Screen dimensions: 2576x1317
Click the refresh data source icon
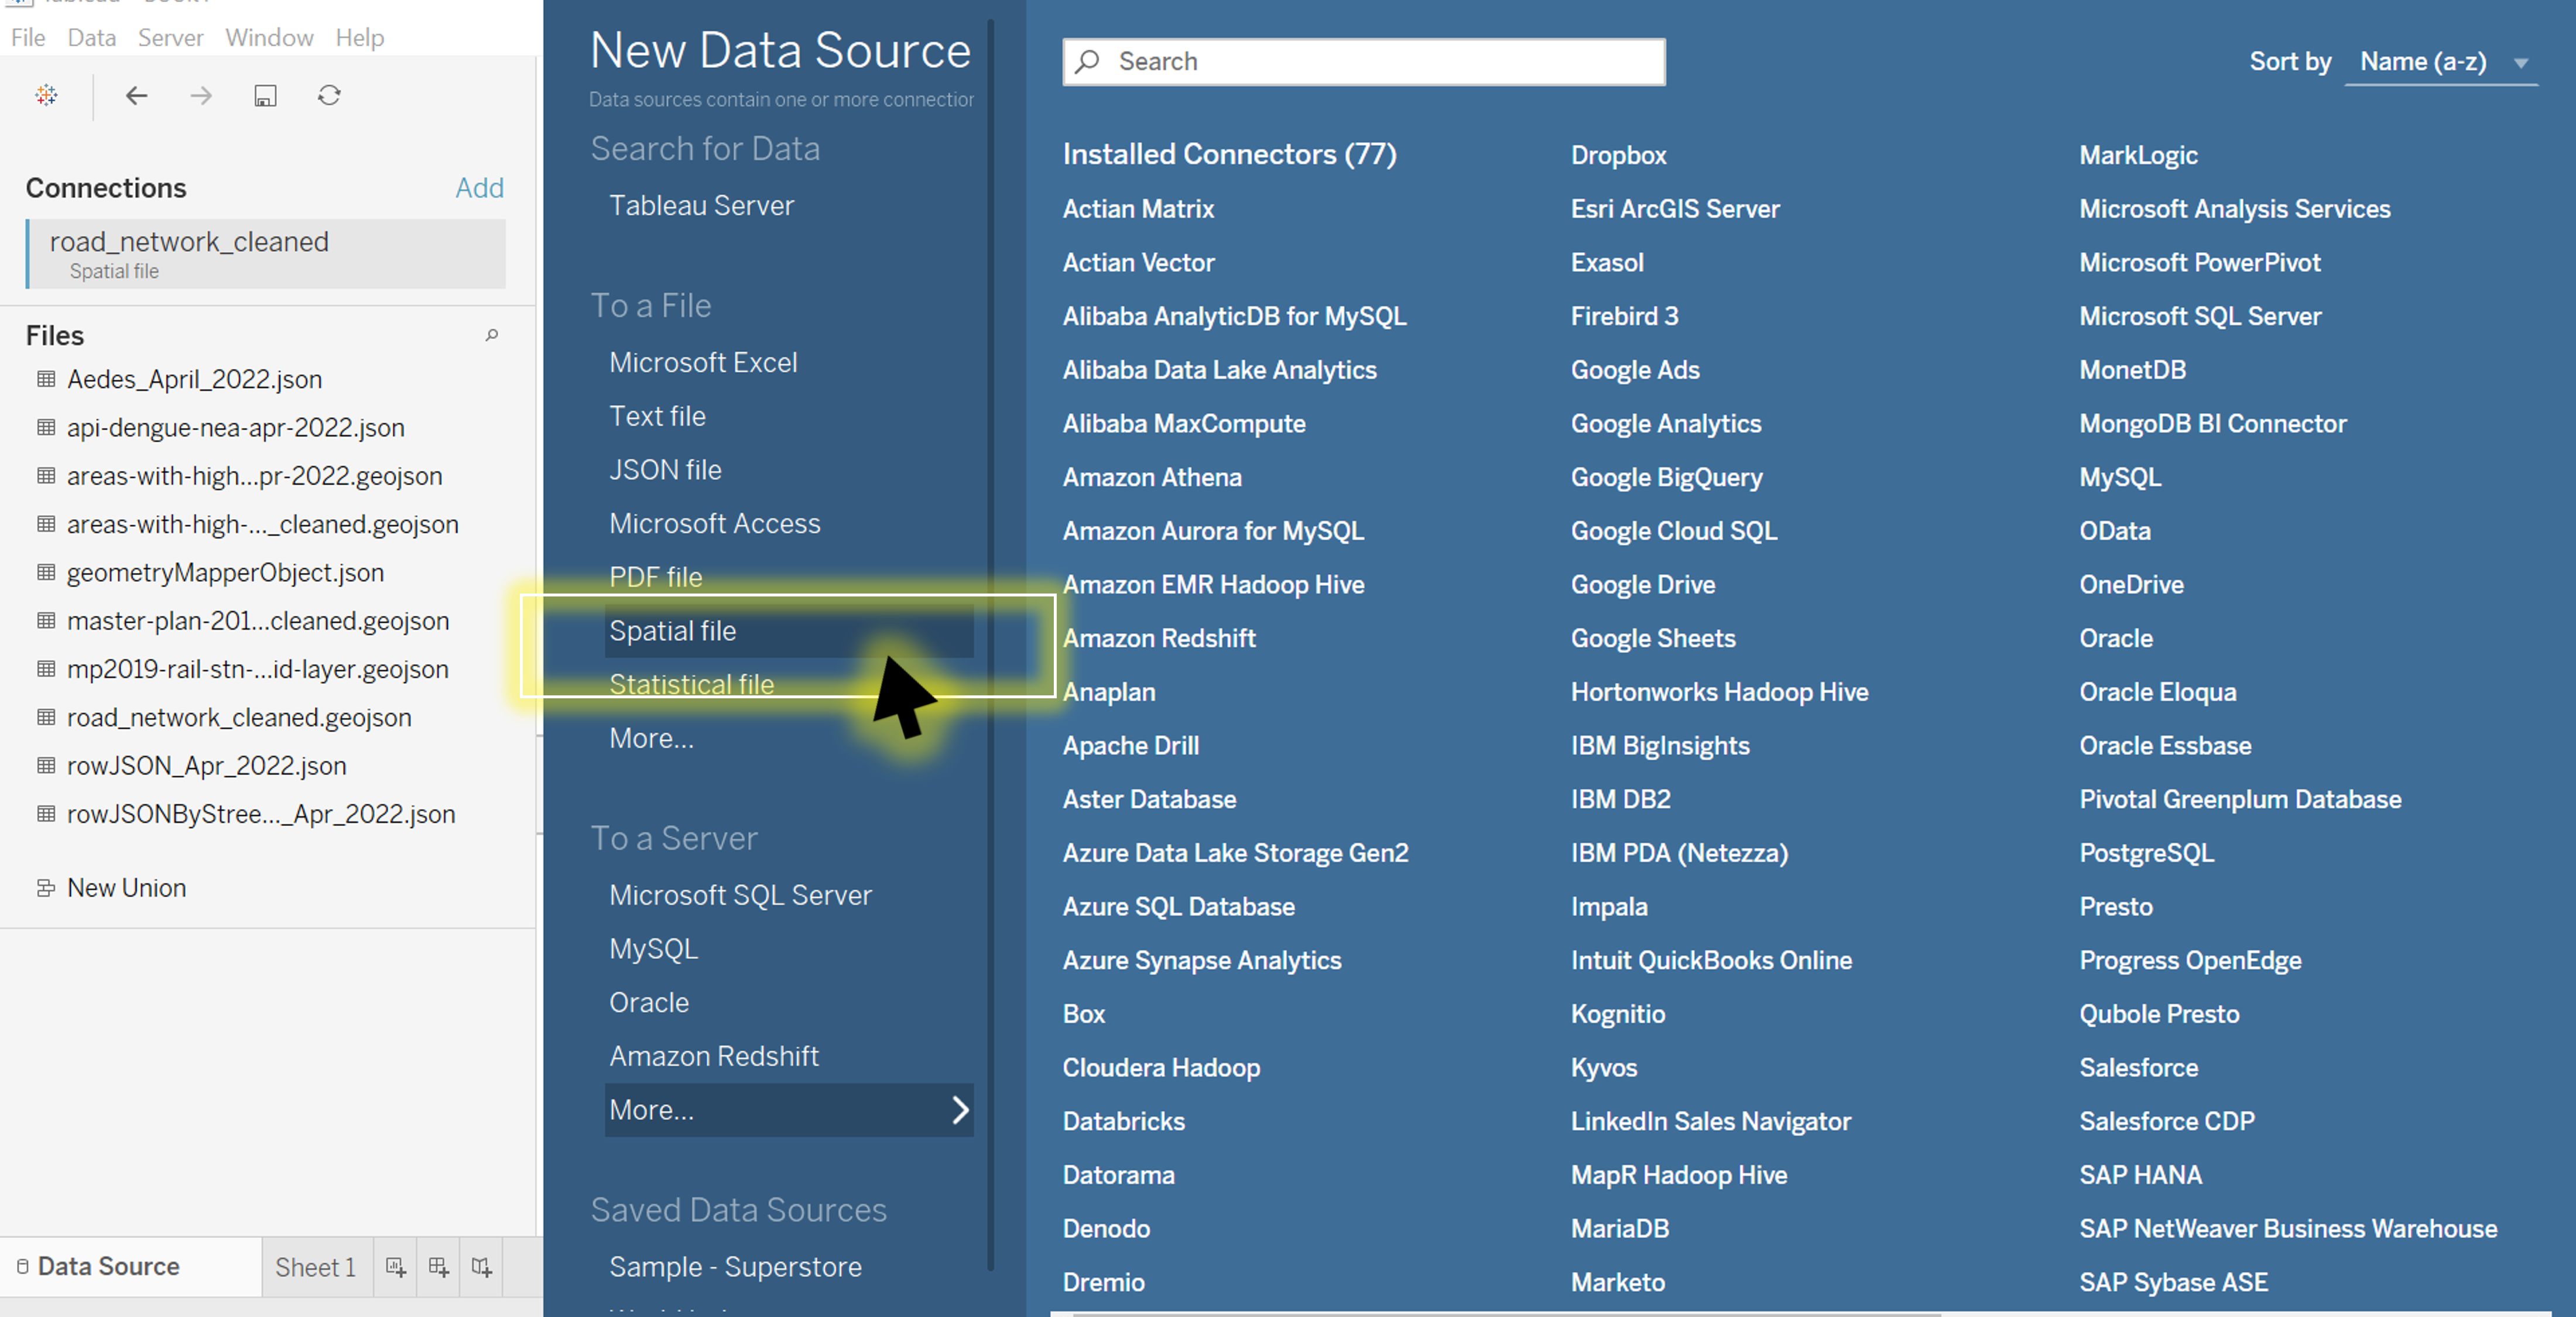[x=329, y=95]
